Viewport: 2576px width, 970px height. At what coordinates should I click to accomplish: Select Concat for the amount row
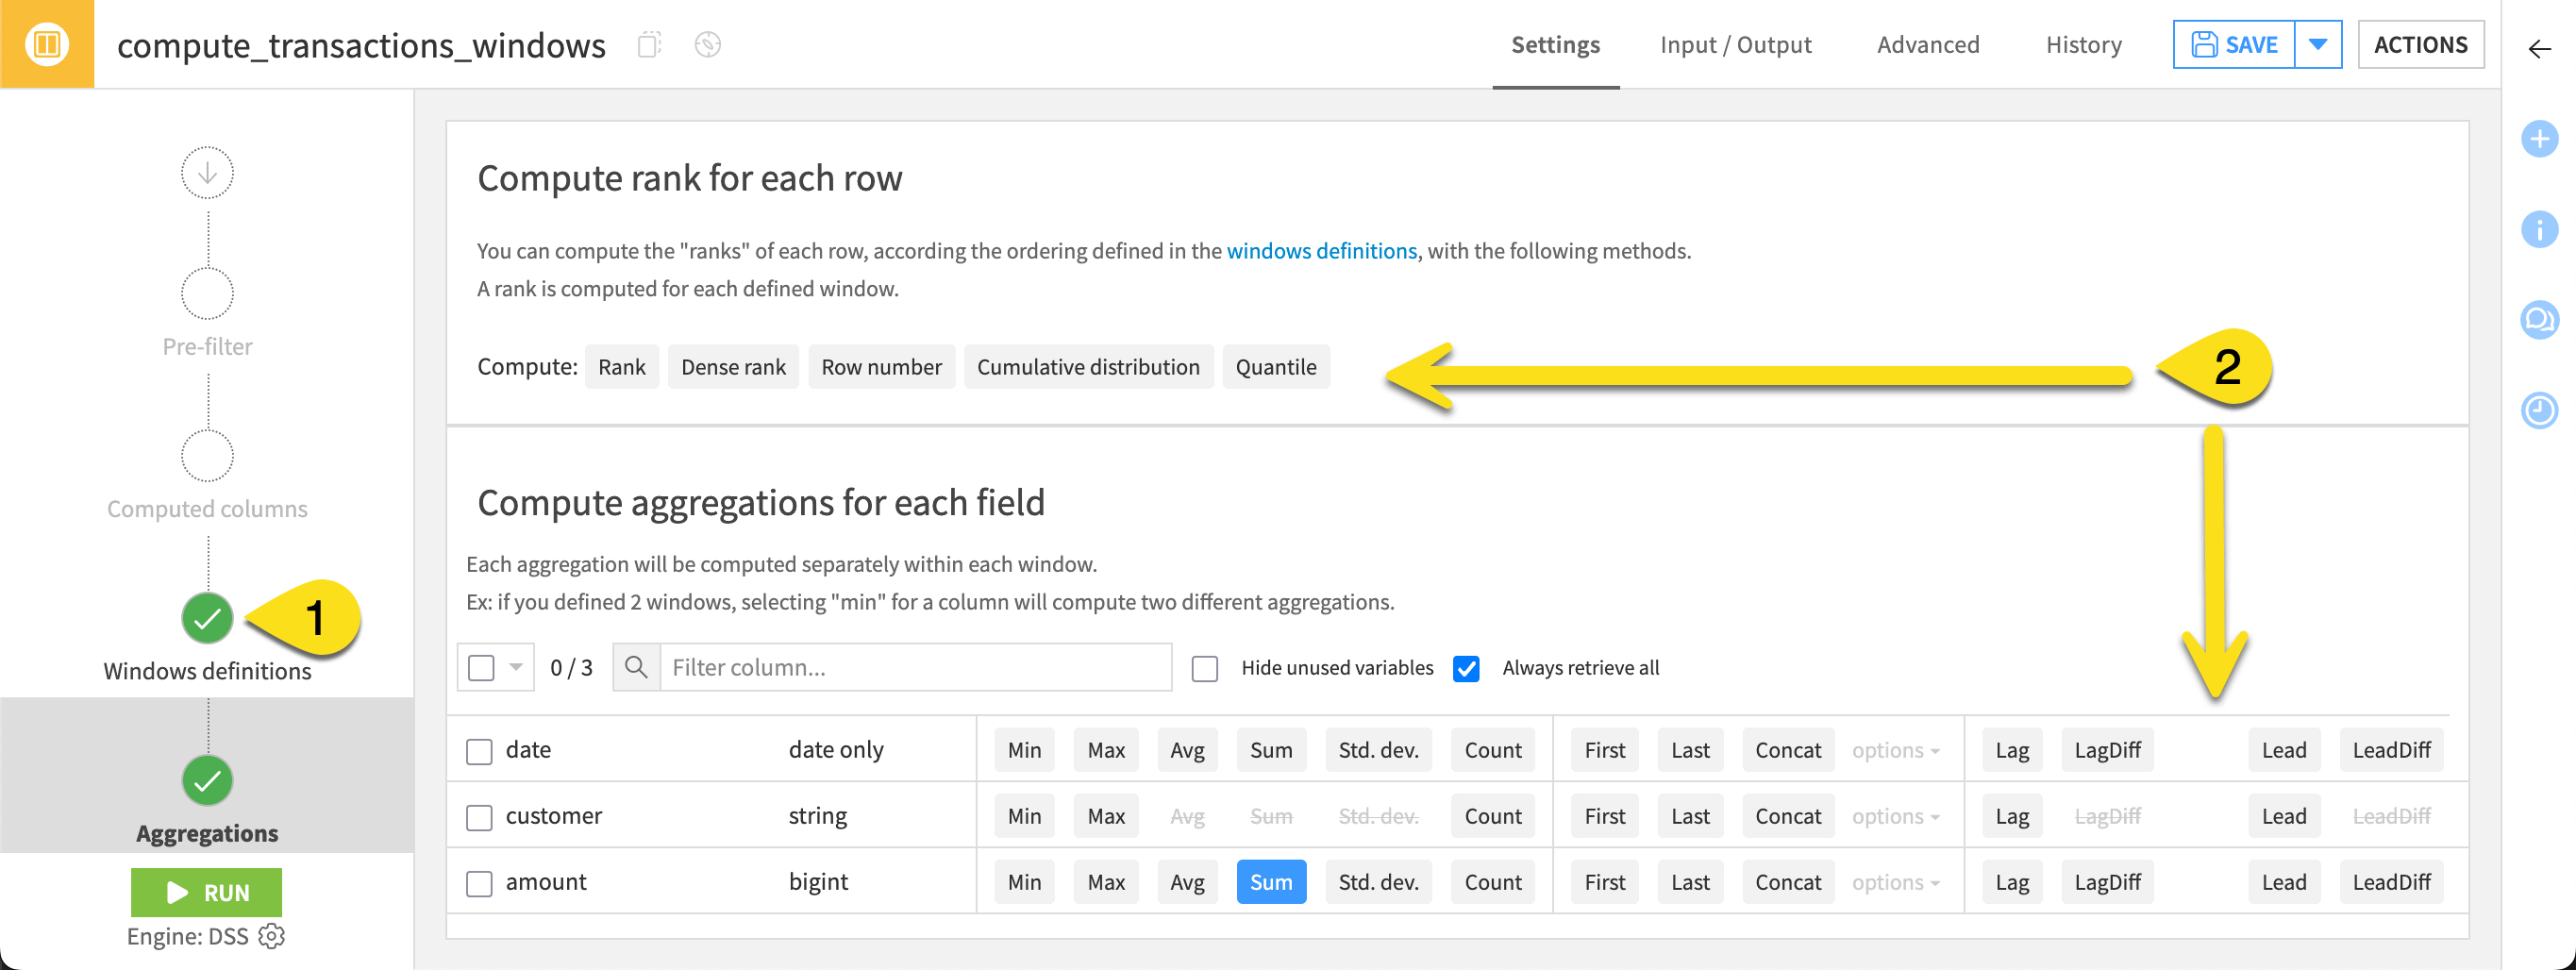[x=1788, y=882]
